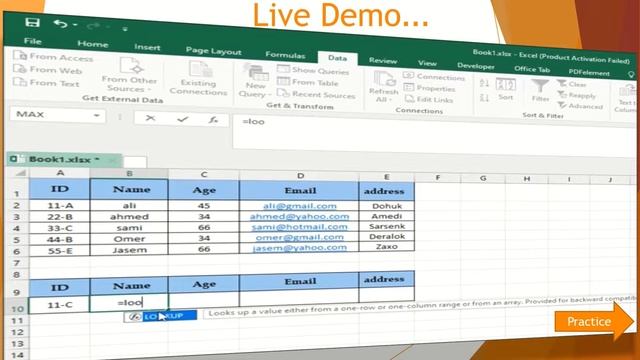The image size is (640, 360).
Task: Switch to the PDFelement tab
Action: [589, 72]
